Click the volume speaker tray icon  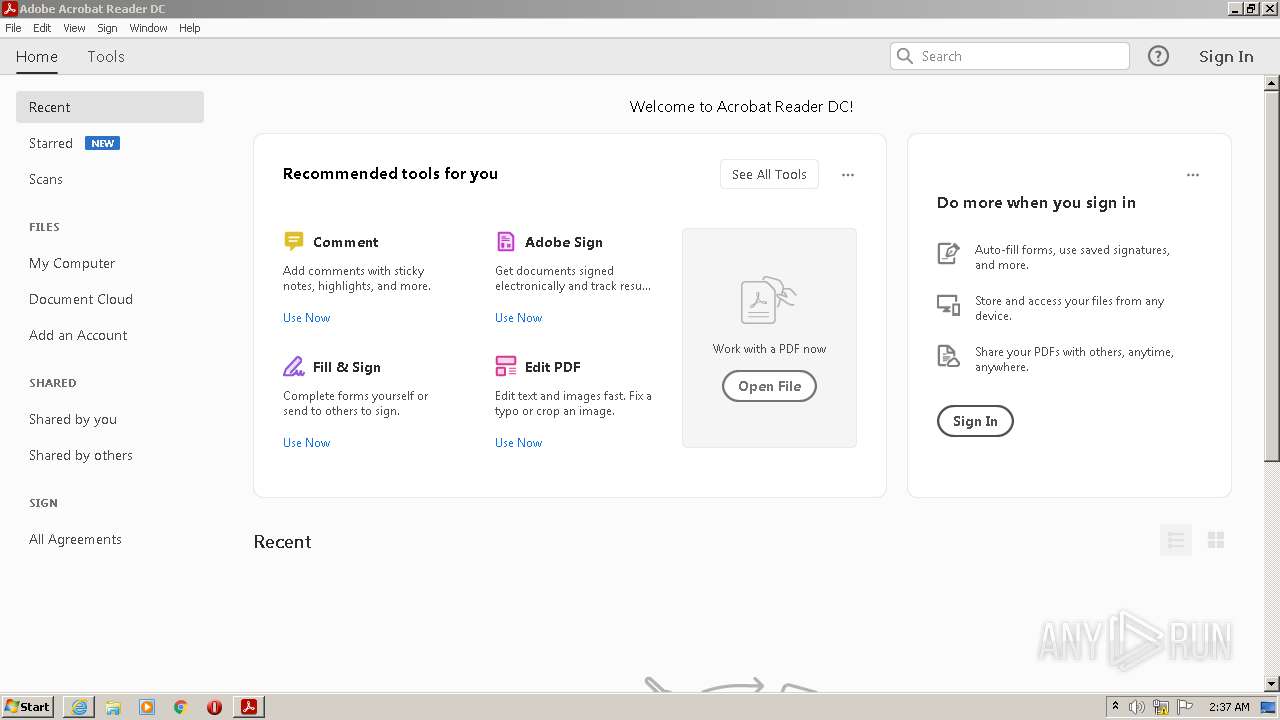pyautogui.click(x=1137, y=707)
